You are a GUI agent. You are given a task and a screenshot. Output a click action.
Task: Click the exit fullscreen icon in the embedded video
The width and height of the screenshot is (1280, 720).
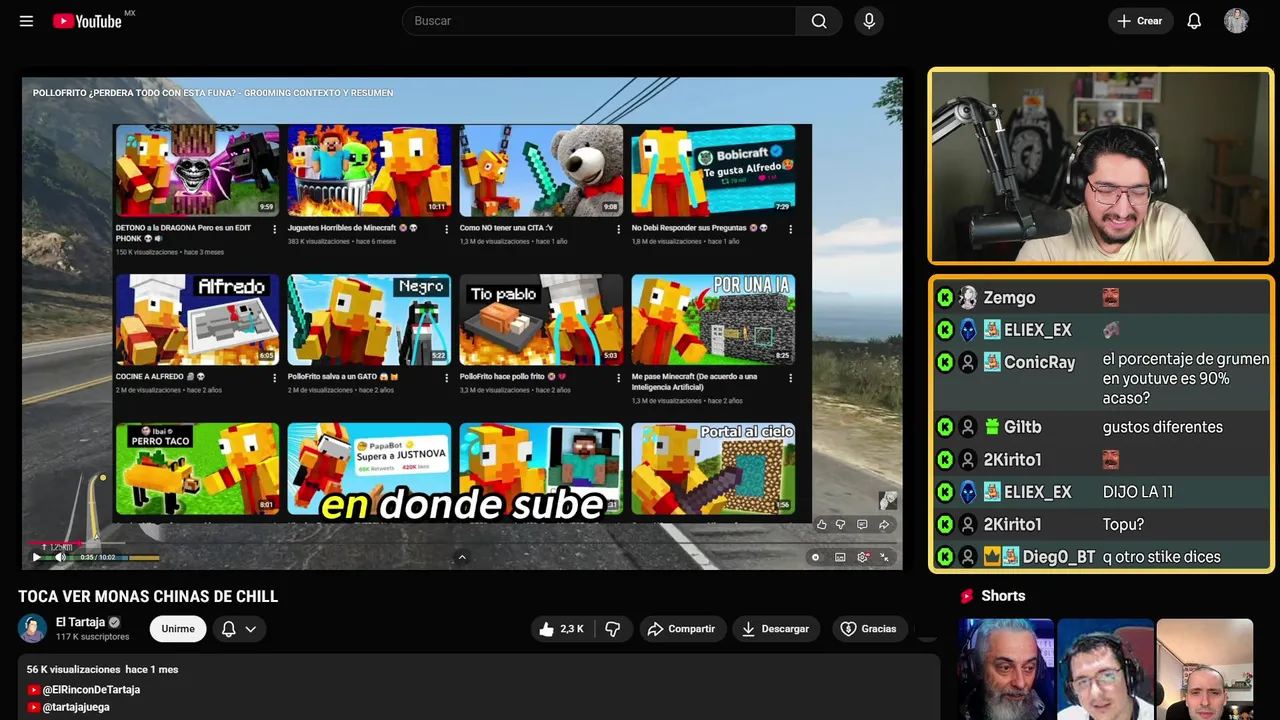click(884, 557)
